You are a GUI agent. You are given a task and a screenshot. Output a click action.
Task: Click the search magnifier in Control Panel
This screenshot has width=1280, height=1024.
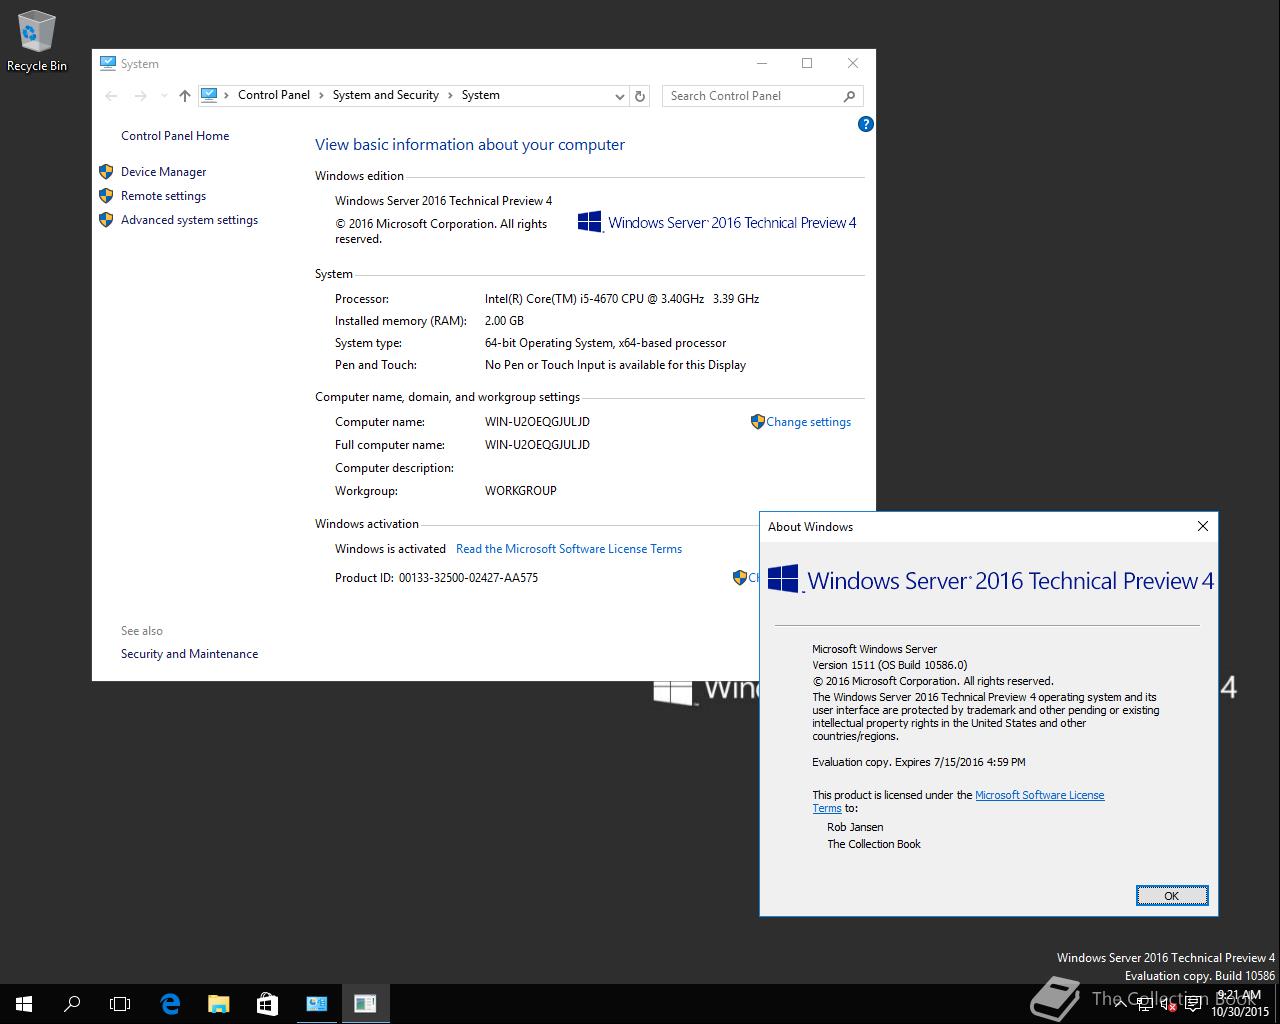850,96
